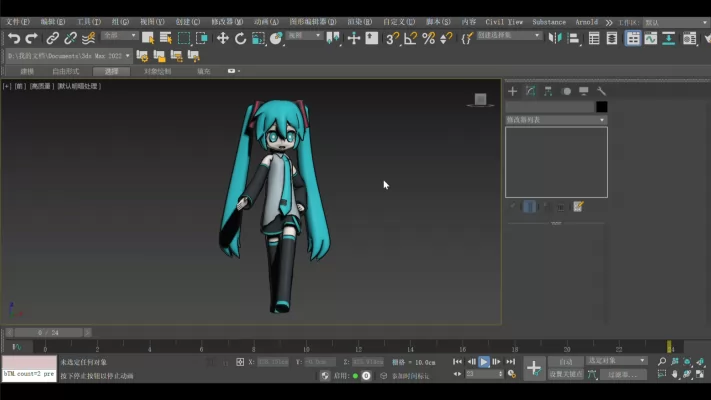Click the frame 24 marker on timeline
Image resolution: width=711 pixels, height=400 pixels.
click(x=670, y=346)
